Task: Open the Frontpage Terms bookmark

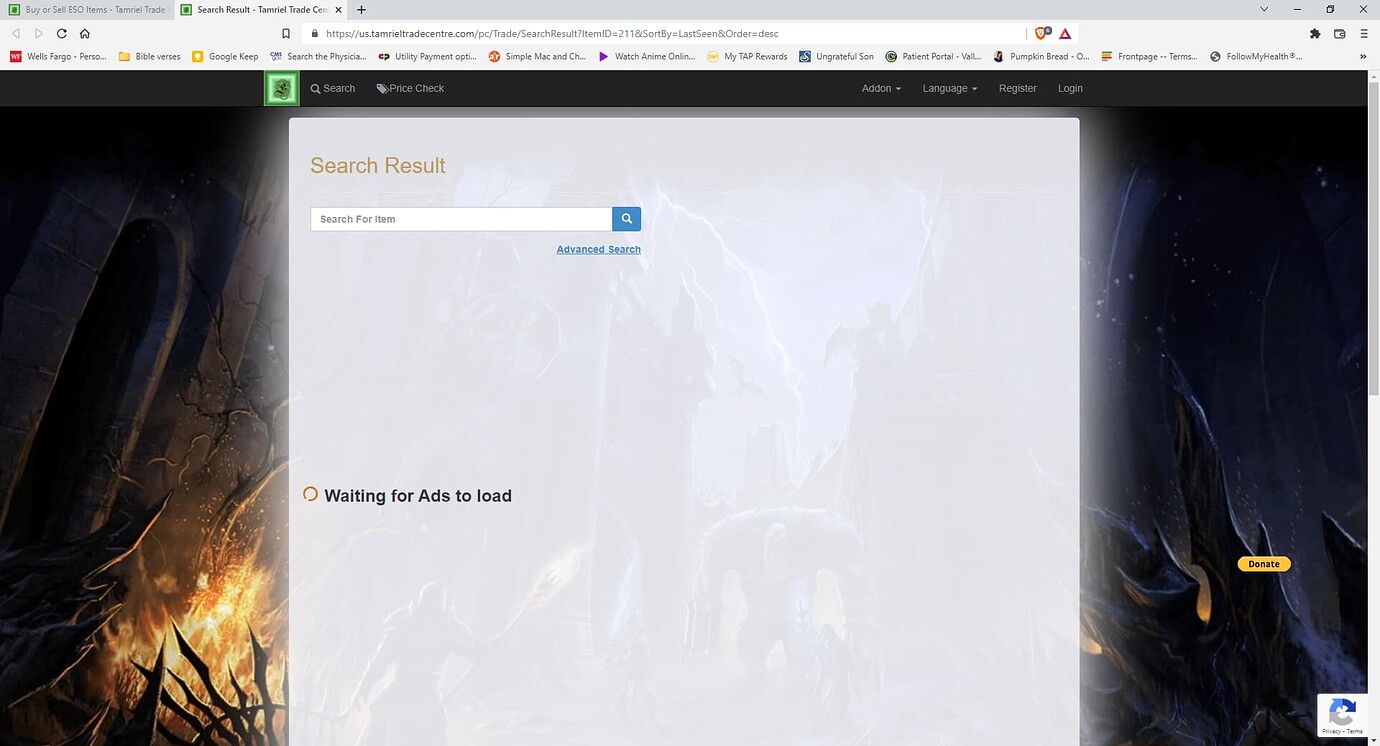Action: (1149, 57)
